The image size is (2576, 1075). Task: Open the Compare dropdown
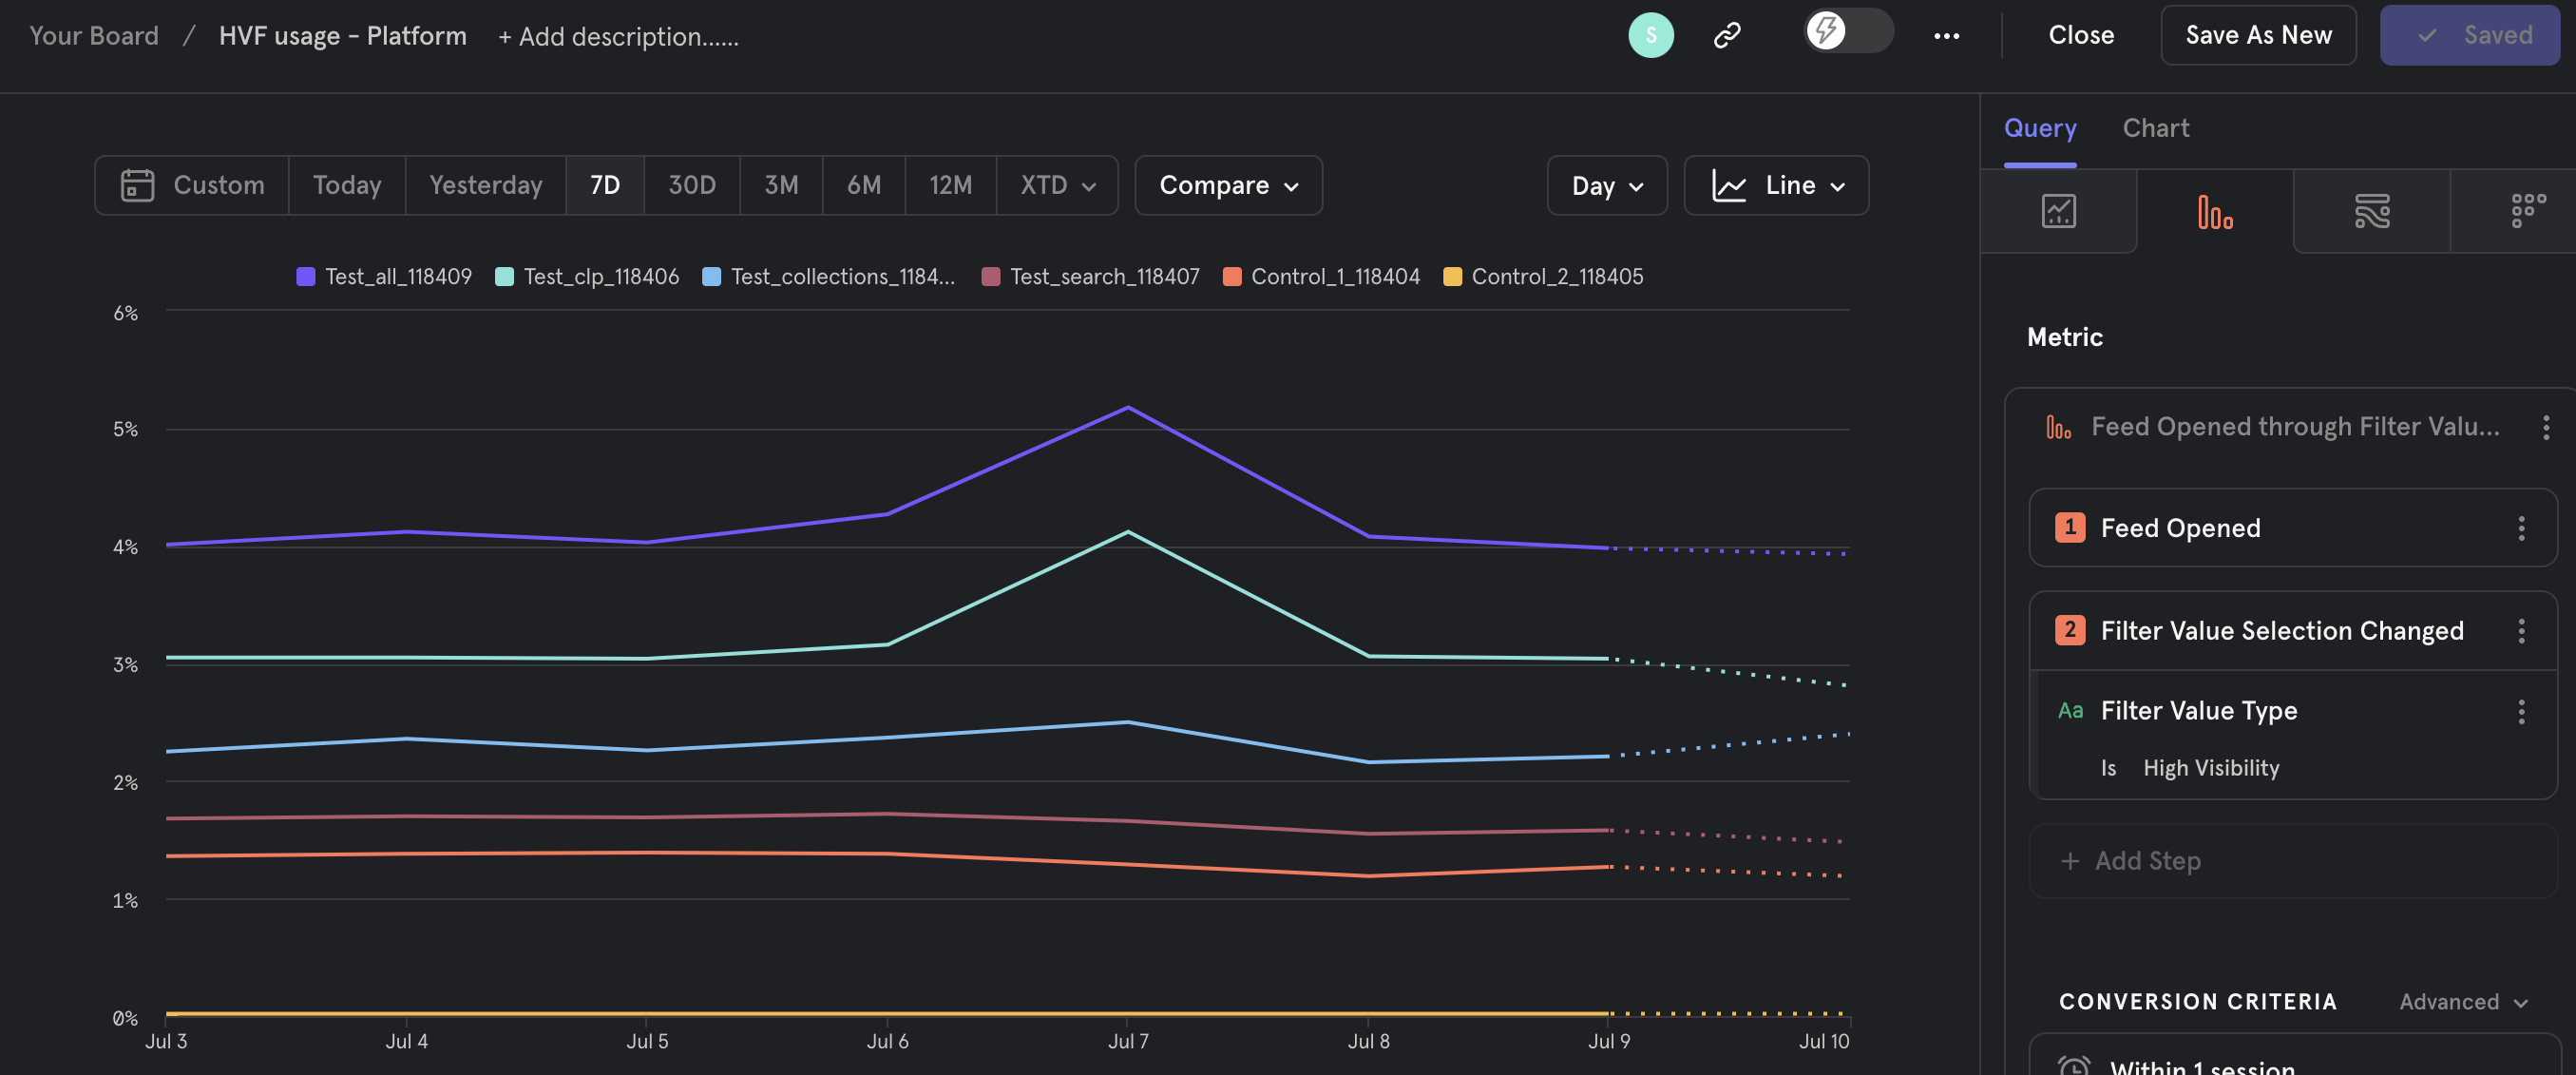click(x=1228, y=185)
